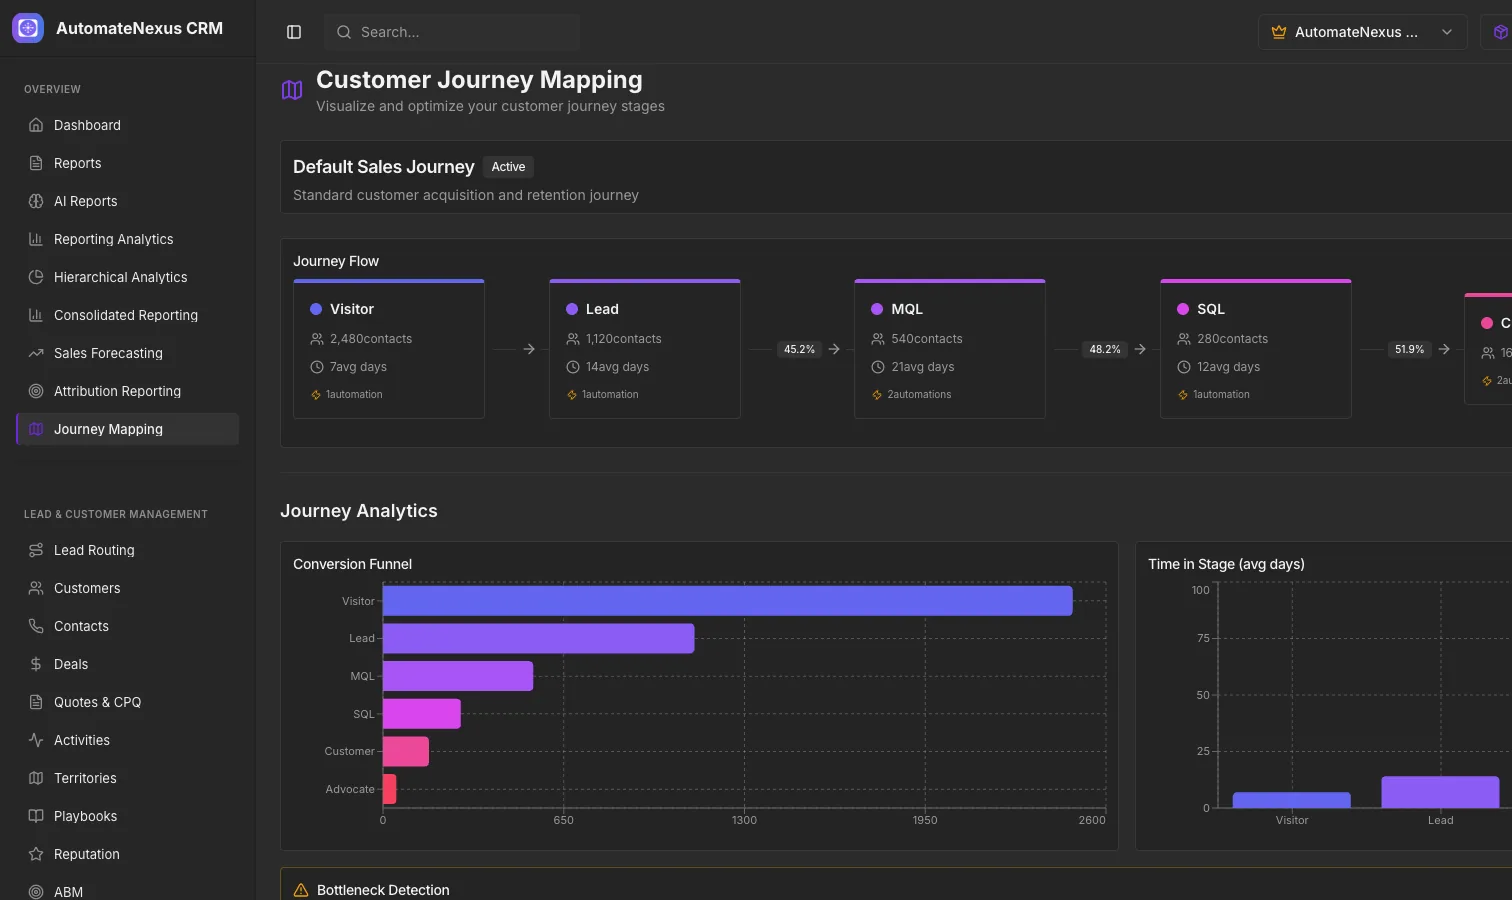
Task: Click the Deals dollar icon
Action: (36, 664)
